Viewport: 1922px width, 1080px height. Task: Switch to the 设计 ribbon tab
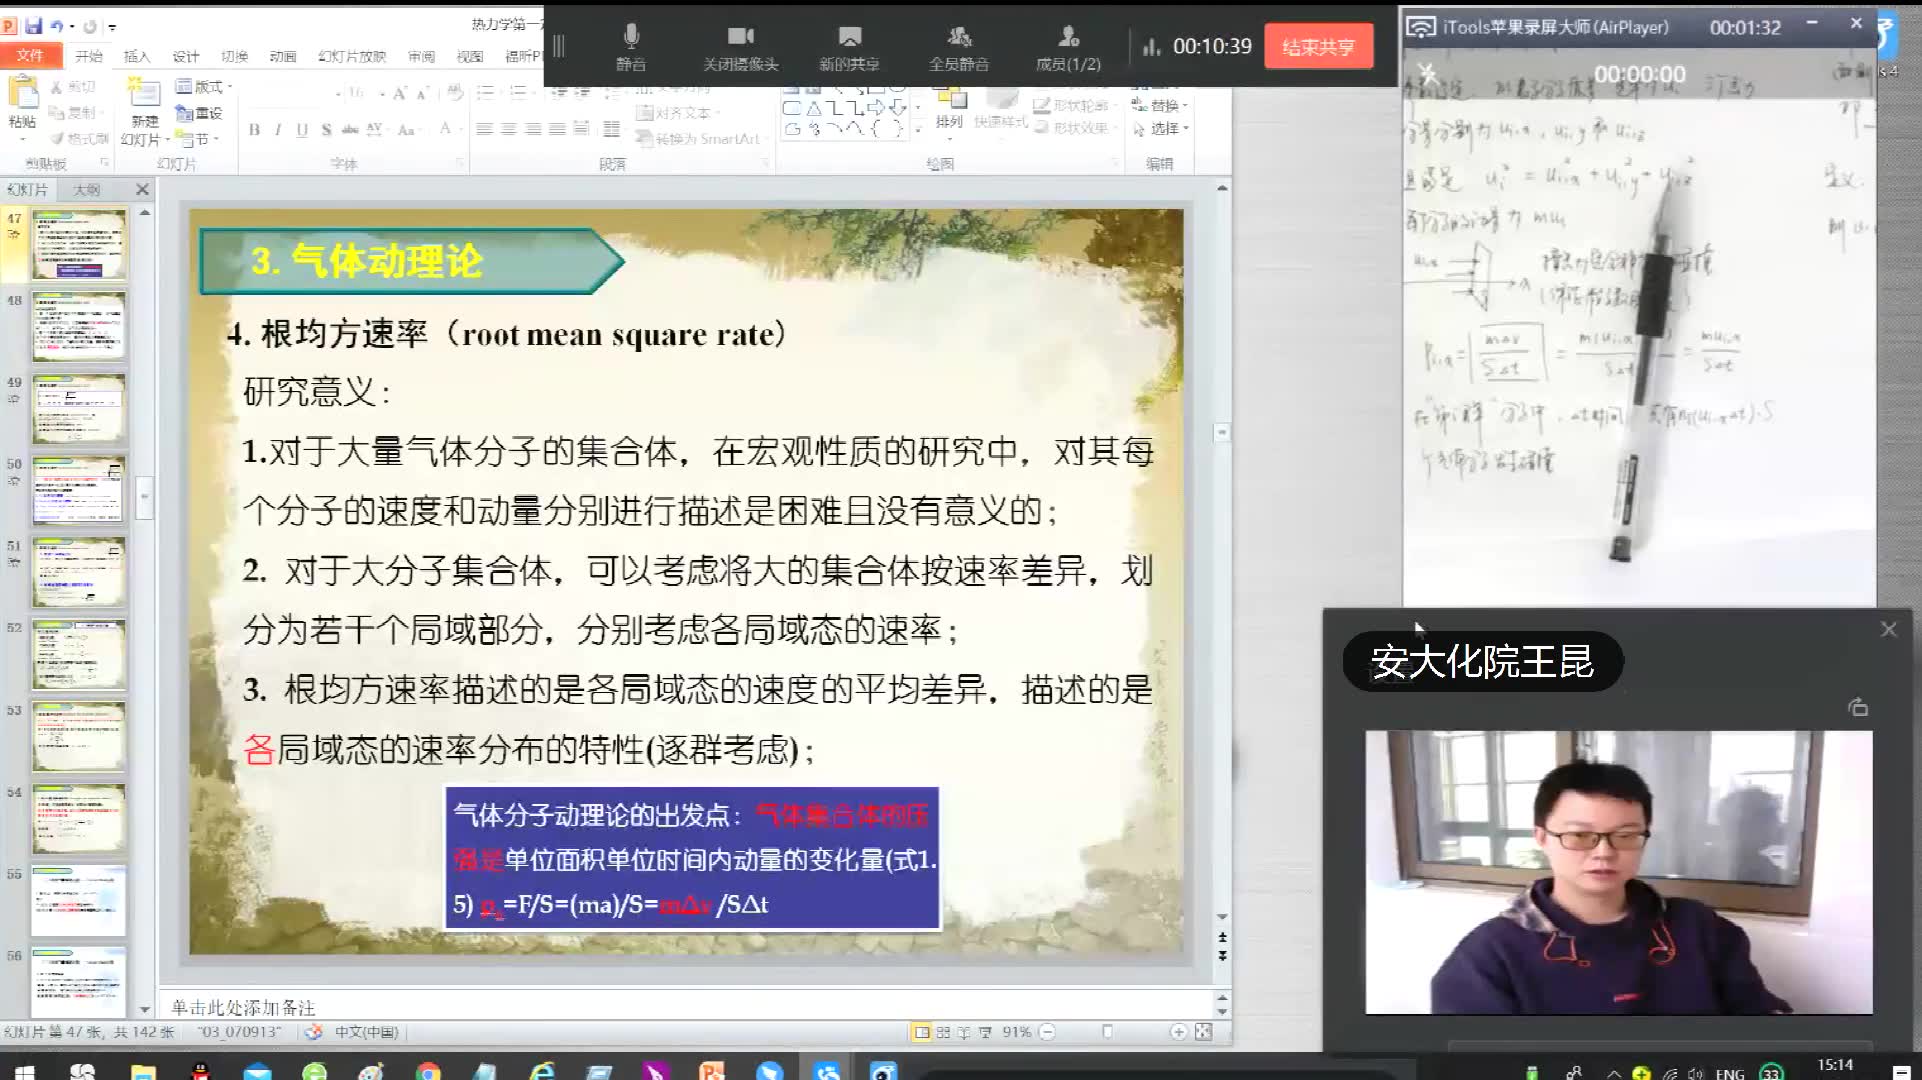tap(185, 56)
